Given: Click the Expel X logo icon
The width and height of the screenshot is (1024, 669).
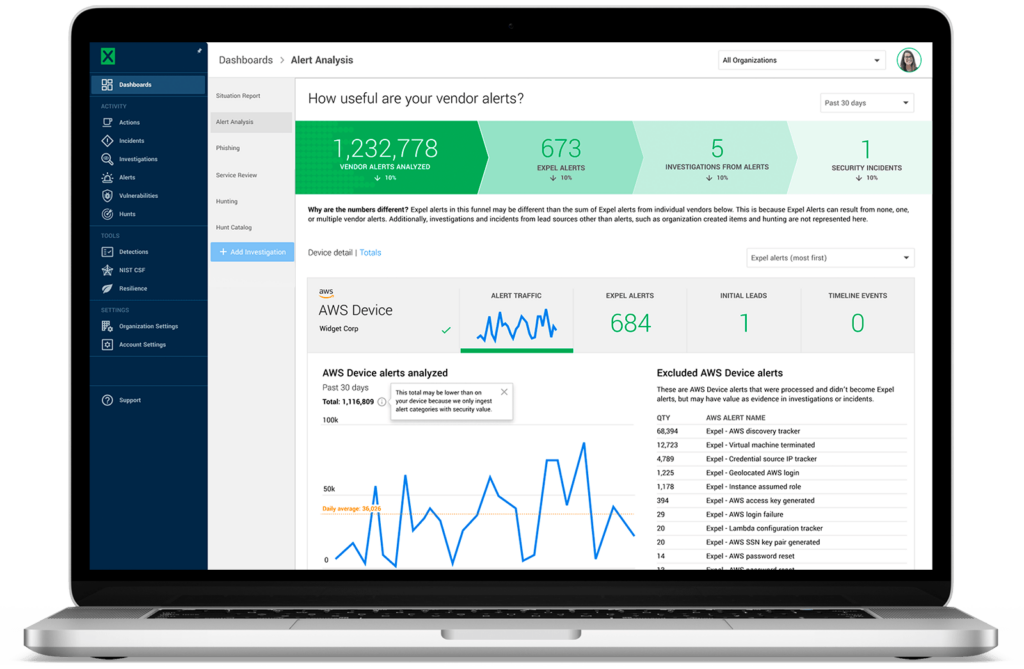Looking at the screenshot, I should [x=108, y=56].
